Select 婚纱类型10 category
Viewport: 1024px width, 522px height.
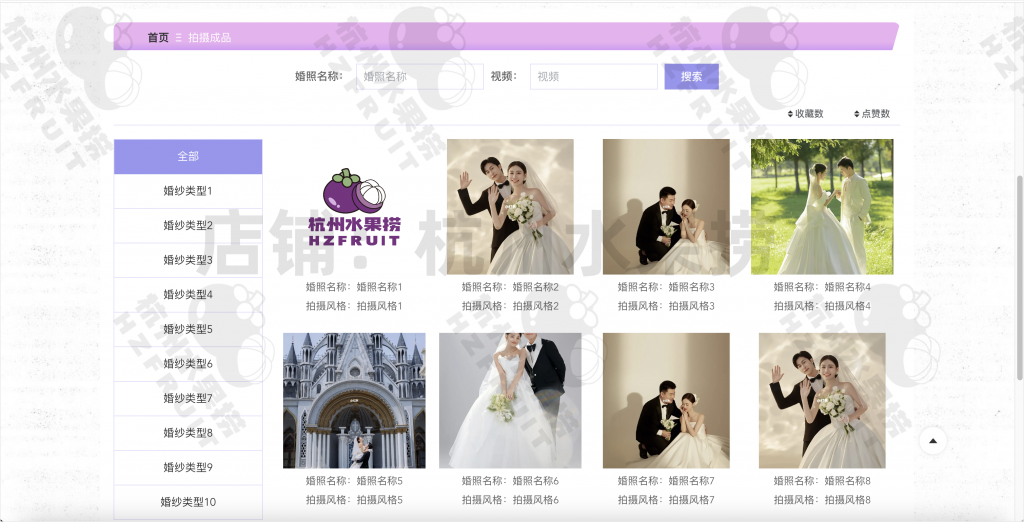(x=188, y=502)
